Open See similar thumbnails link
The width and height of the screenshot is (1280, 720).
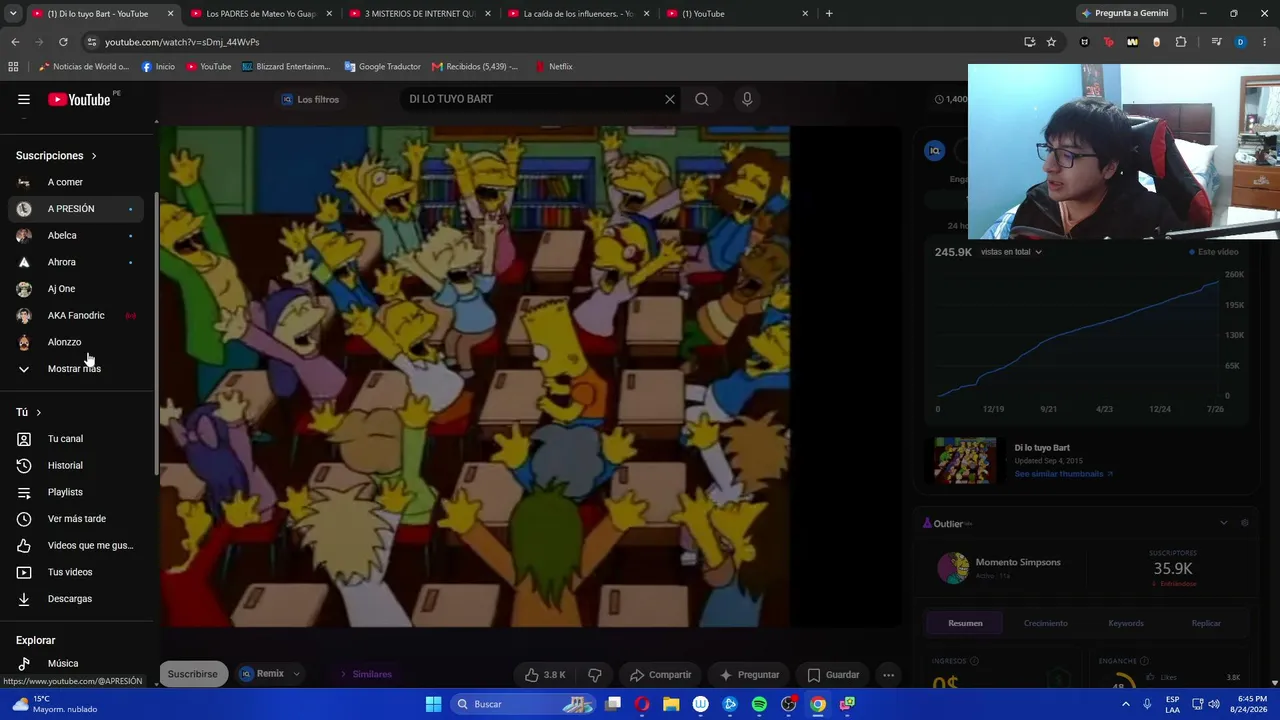1064,474
